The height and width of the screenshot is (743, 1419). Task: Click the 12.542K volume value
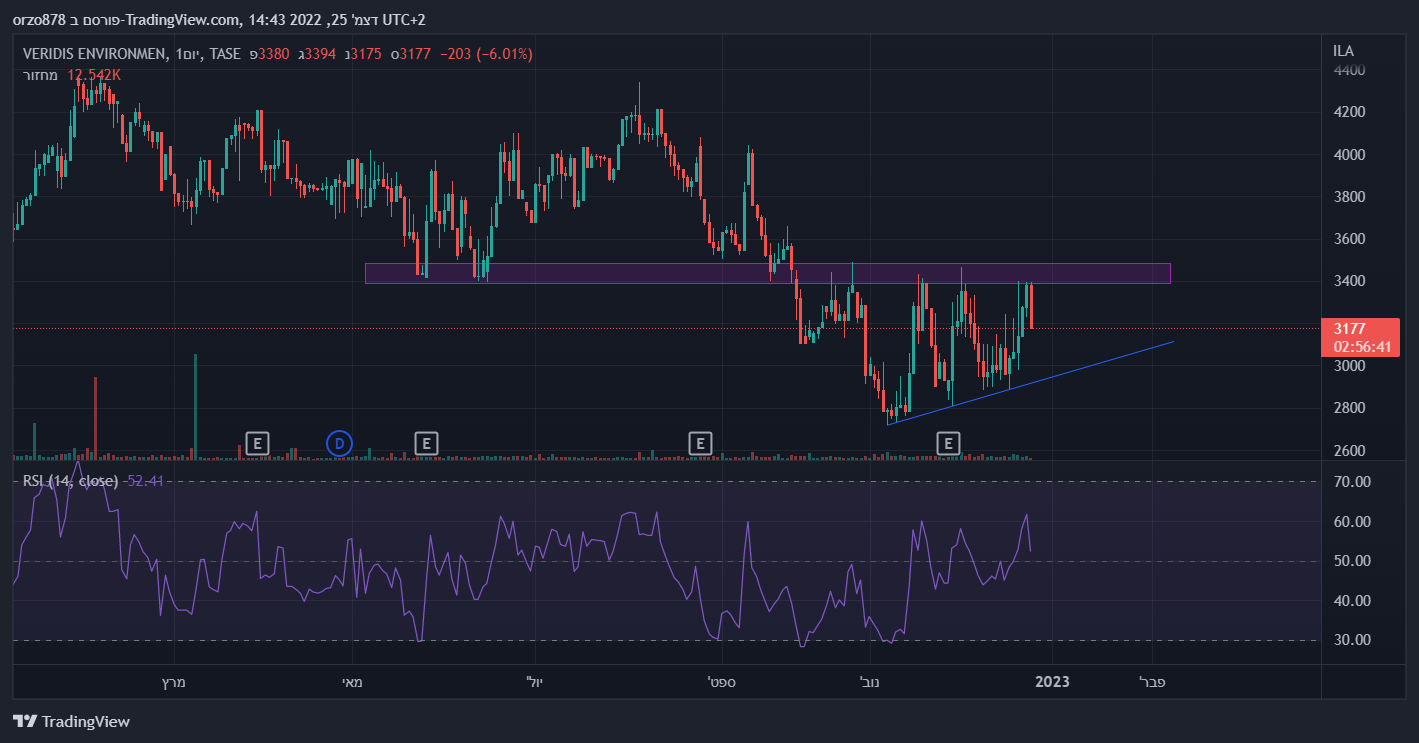[94, 74]
